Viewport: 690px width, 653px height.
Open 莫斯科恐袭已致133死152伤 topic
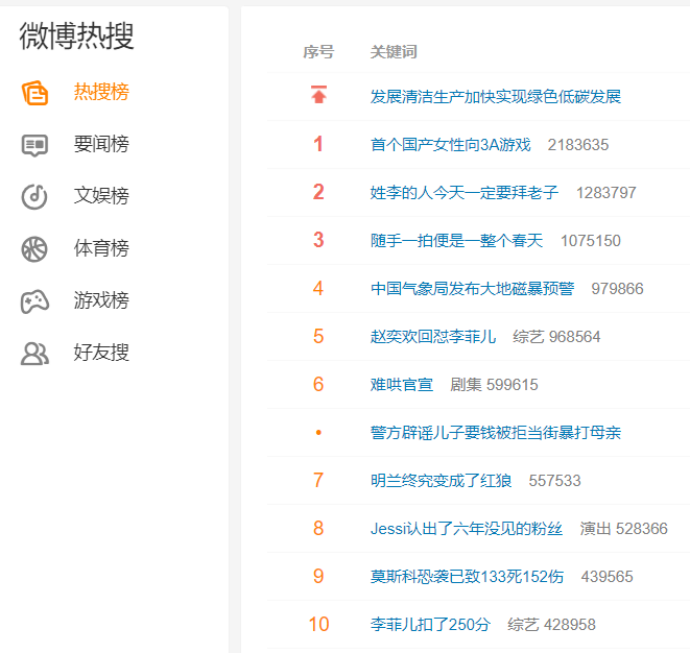pyautogui.click(x=467, y=576)
